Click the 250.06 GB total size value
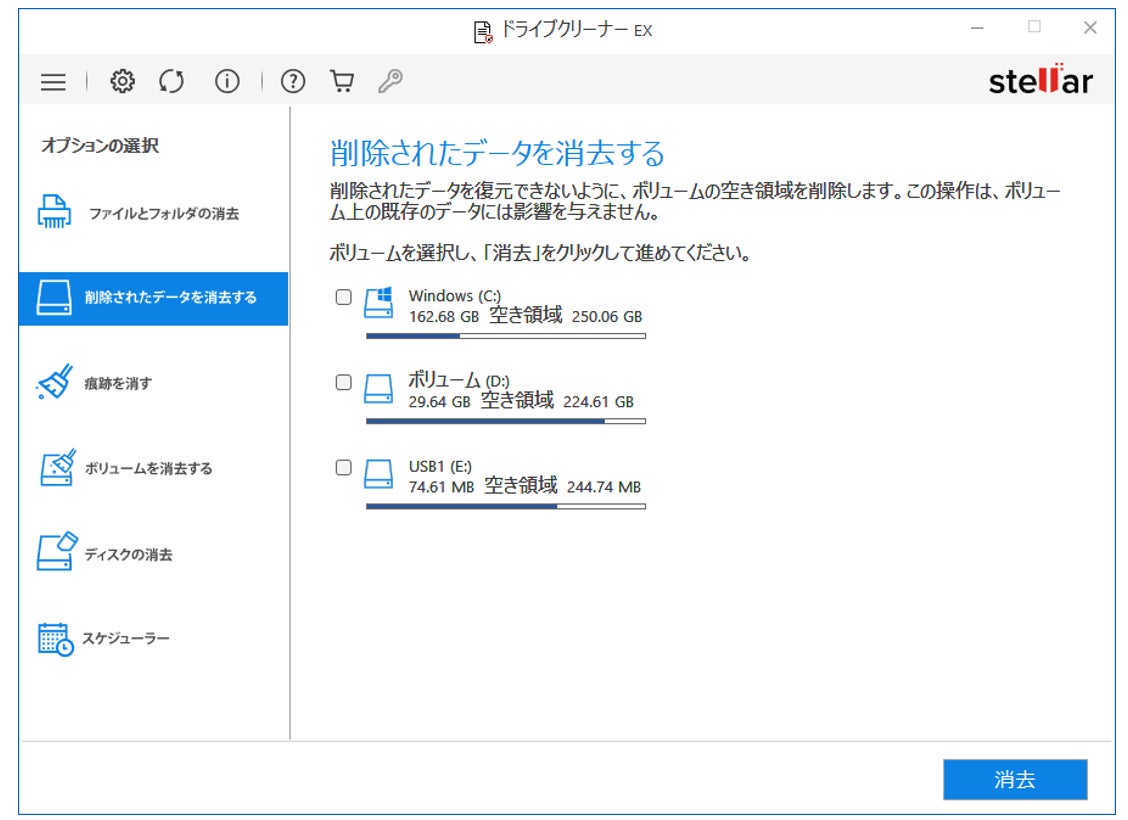Screen dimensions: 1128x820 point(606,316)
